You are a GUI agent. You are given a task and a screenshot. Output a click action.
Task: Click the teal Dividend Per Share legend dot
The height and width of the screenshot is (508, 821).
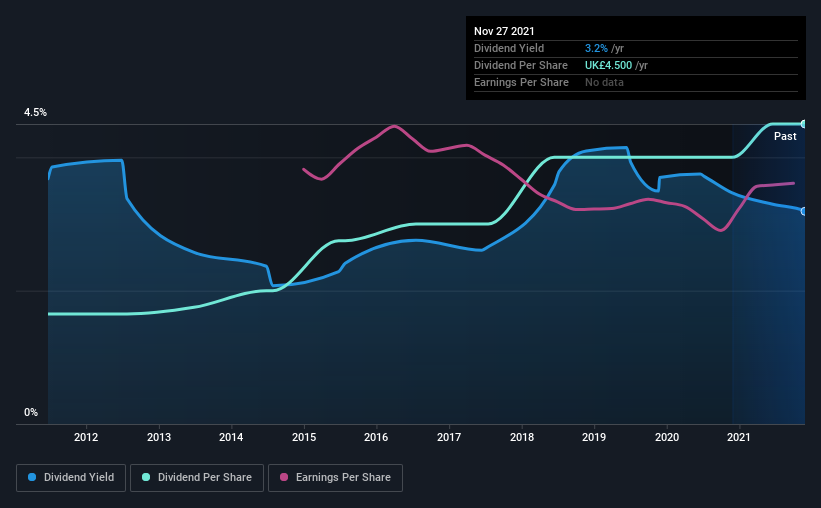(x=146, y=477)
